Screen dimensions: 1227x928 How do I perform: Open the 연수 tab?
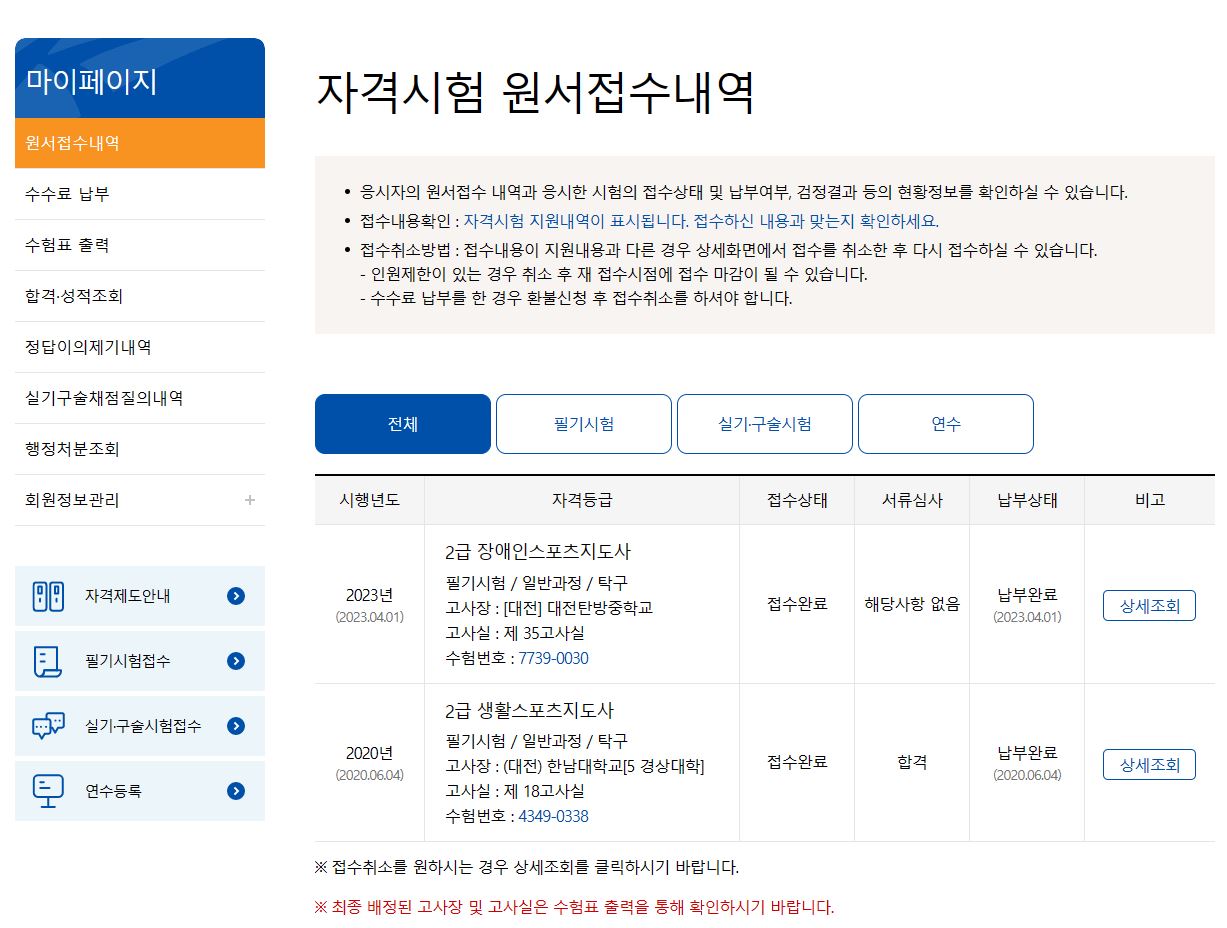click(945, 424)
